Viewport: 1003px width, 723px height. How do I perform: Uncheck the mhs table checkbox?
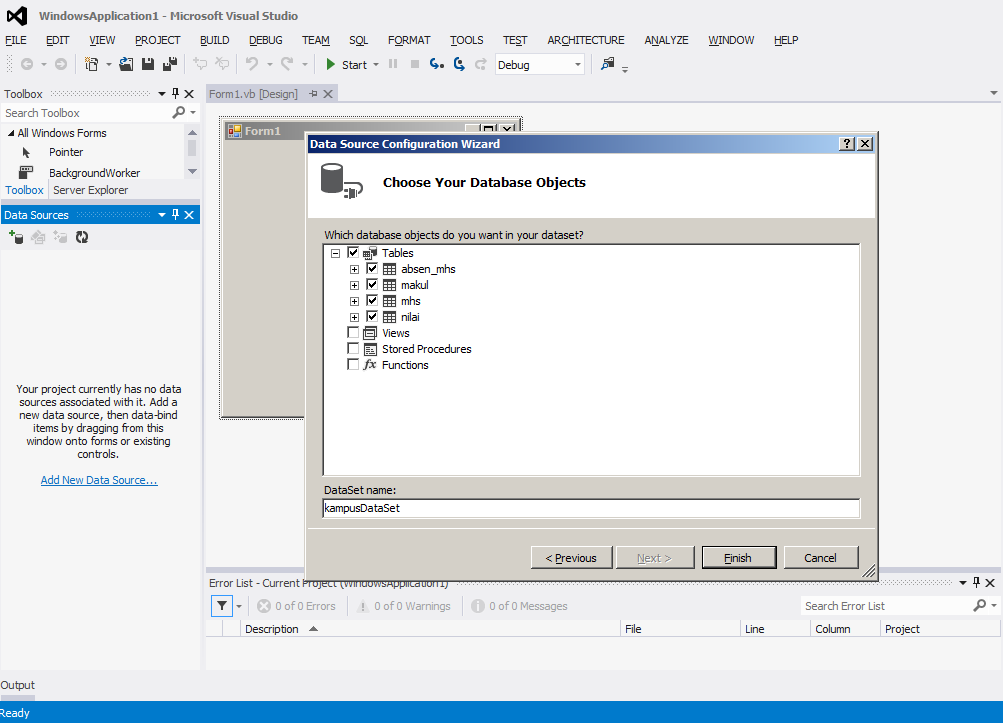(372, 301)
